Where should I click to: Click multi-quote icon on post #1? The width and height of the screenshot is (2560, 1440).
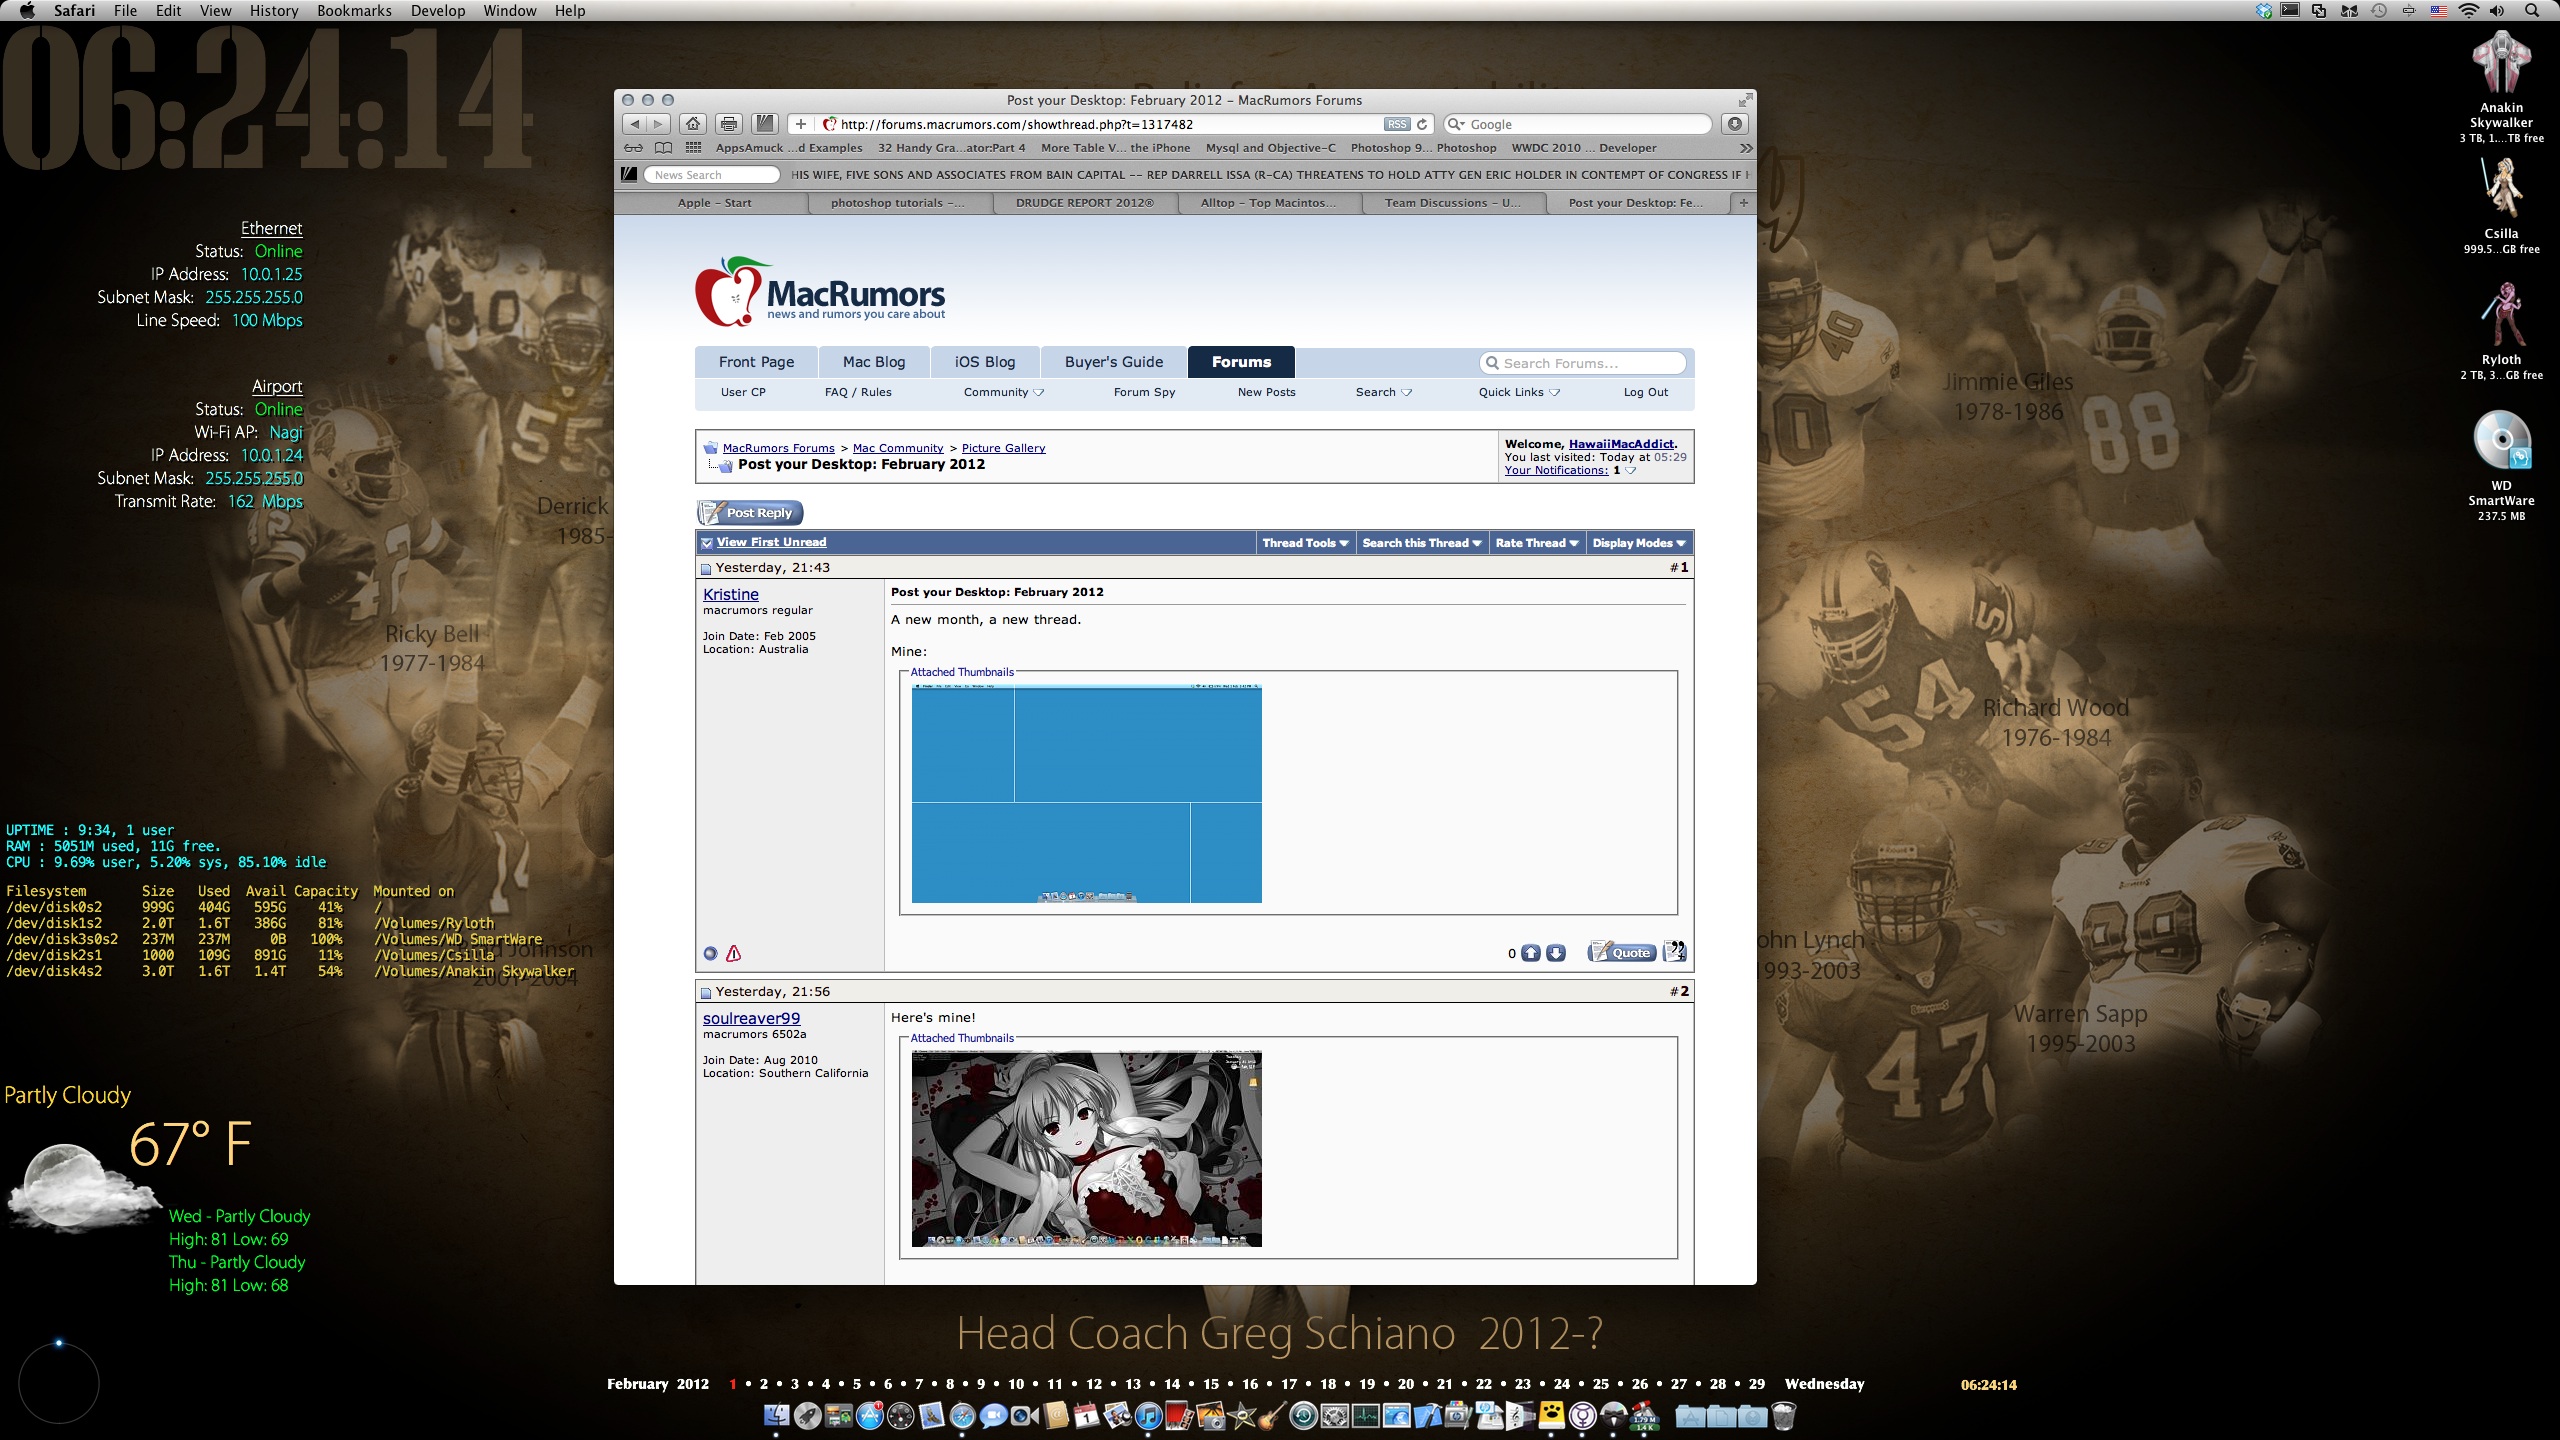[1674, 952]
